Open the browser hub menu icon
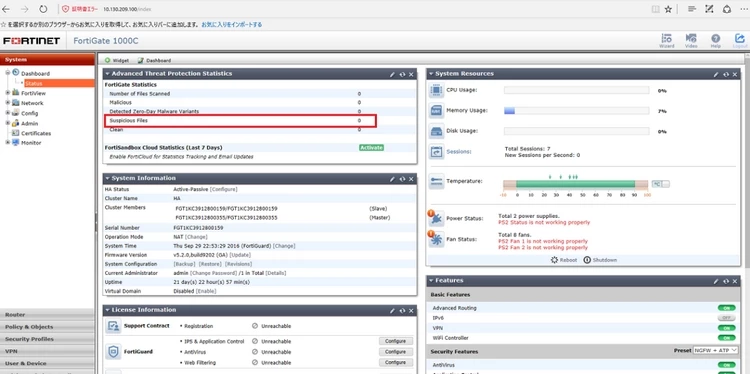This screenshot has width=750, height=374. [692, 9]
